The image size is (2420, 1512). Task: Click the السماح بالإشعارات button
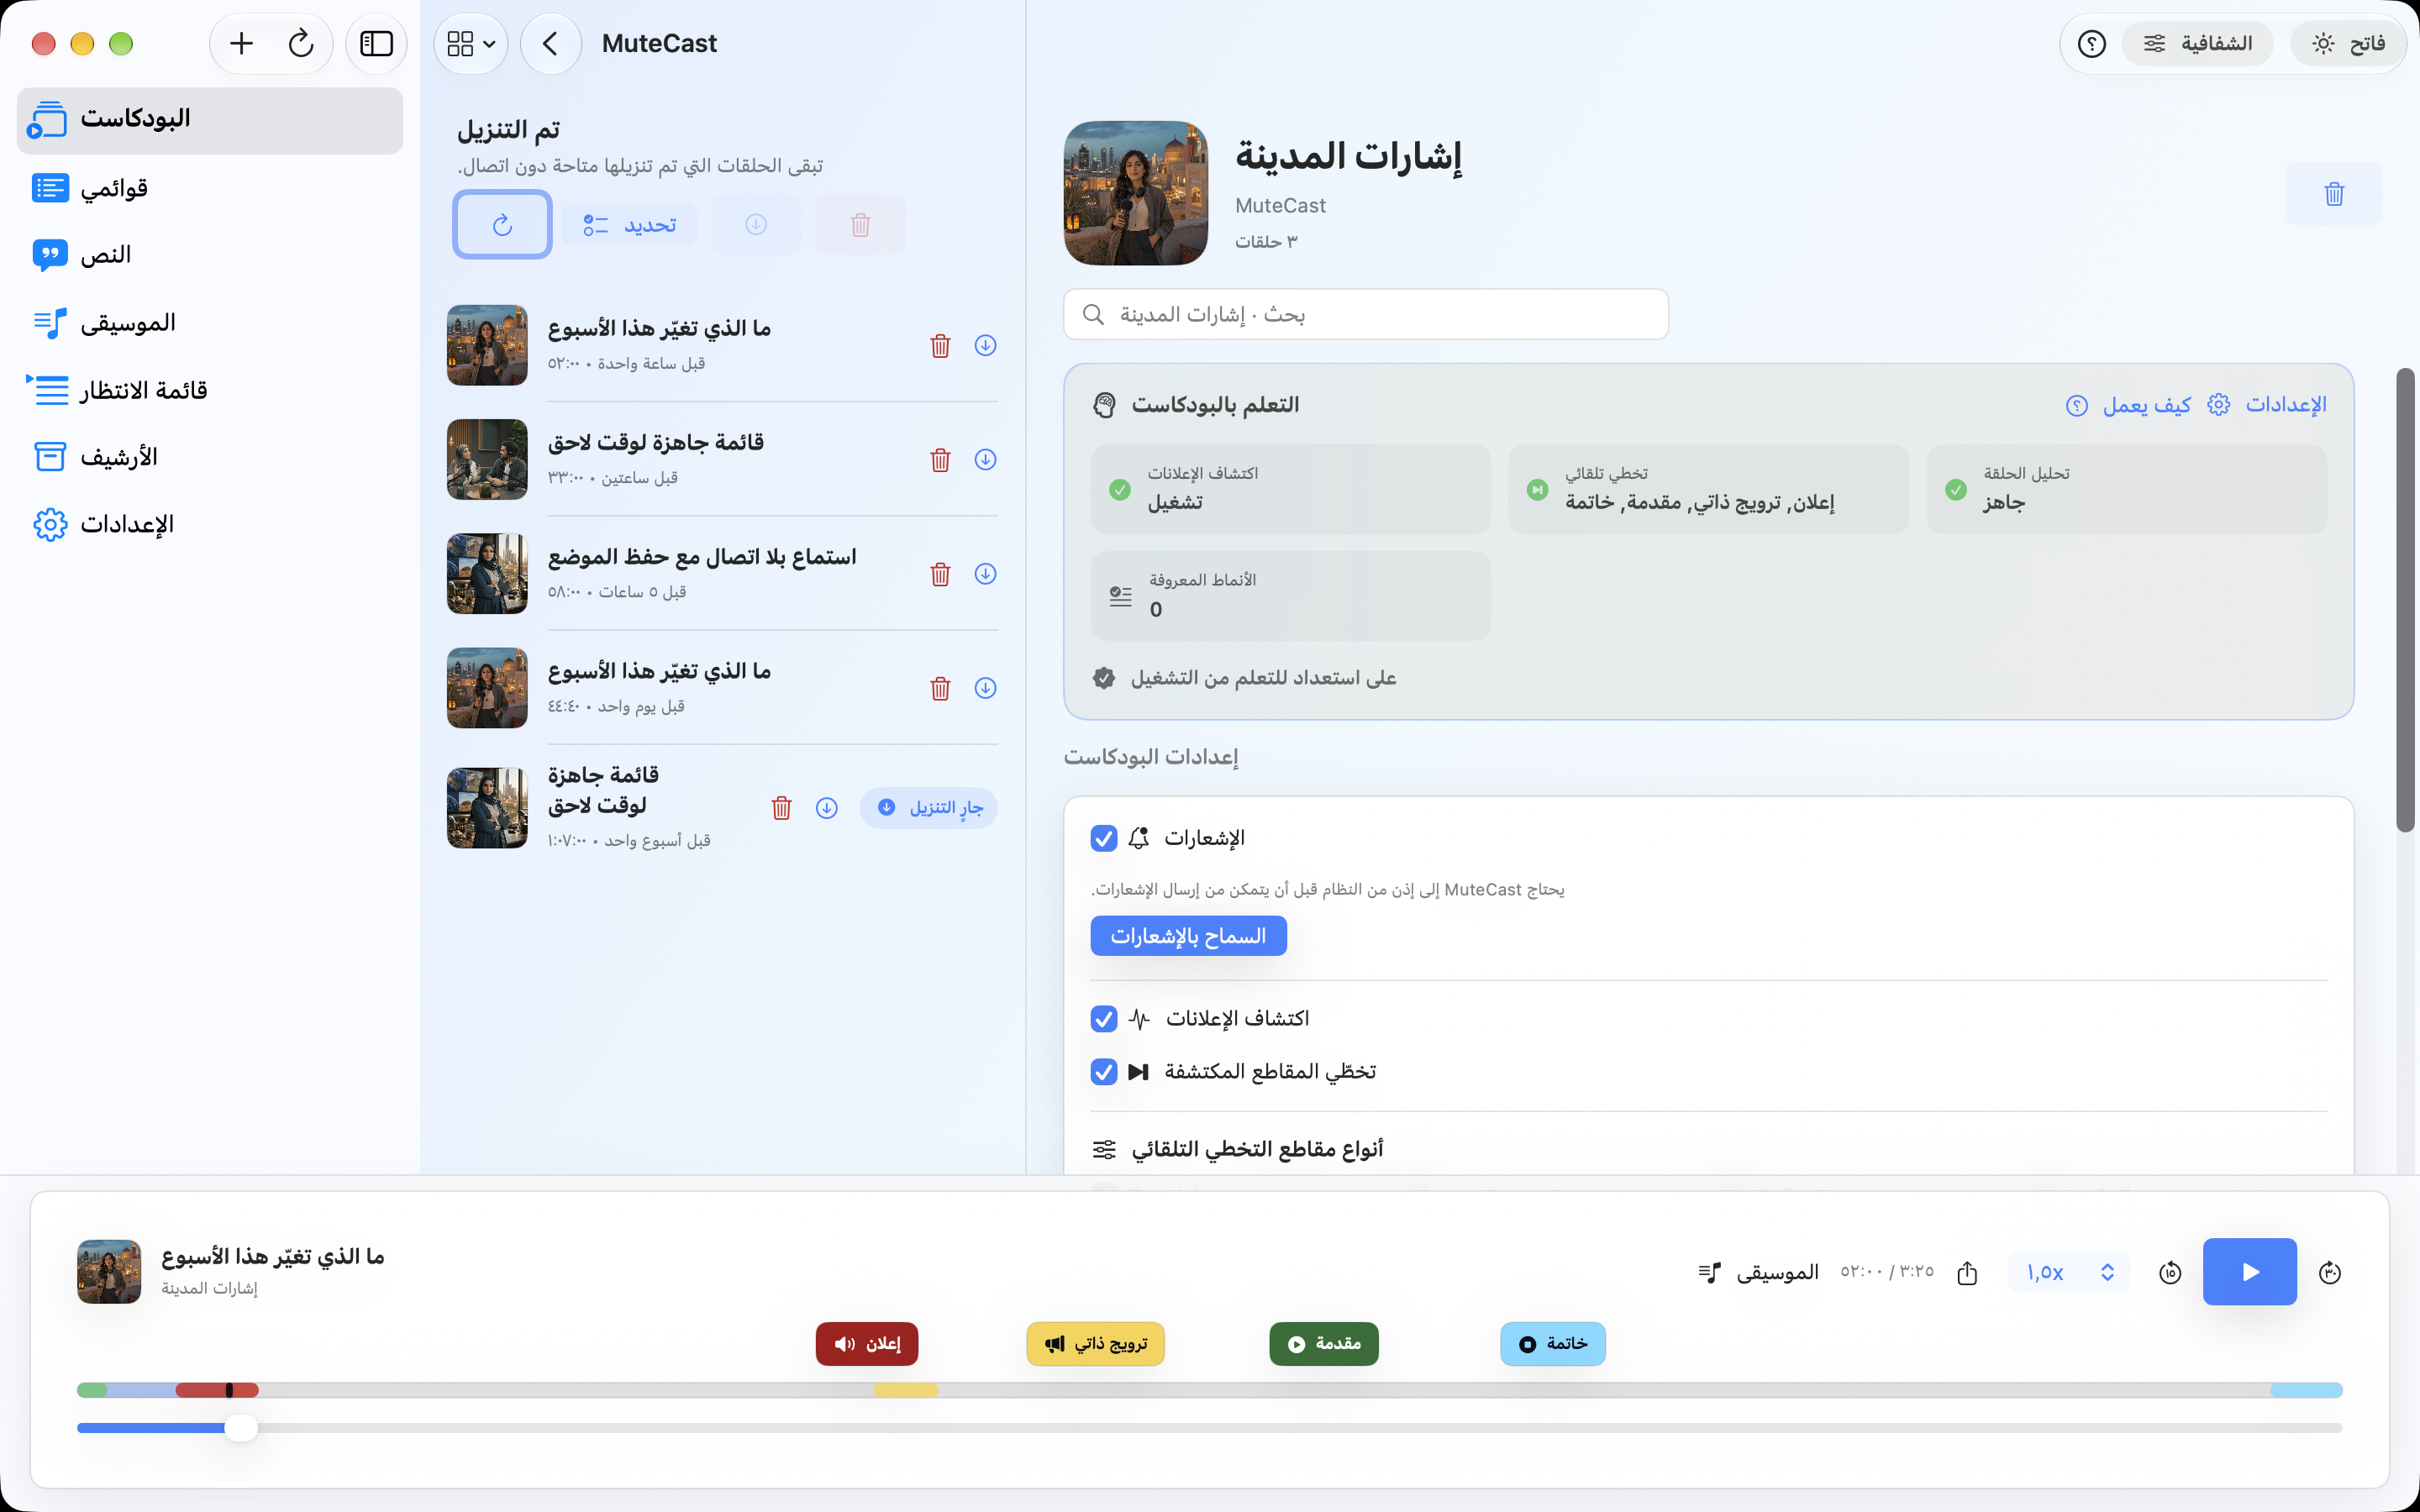(1188, 936)
